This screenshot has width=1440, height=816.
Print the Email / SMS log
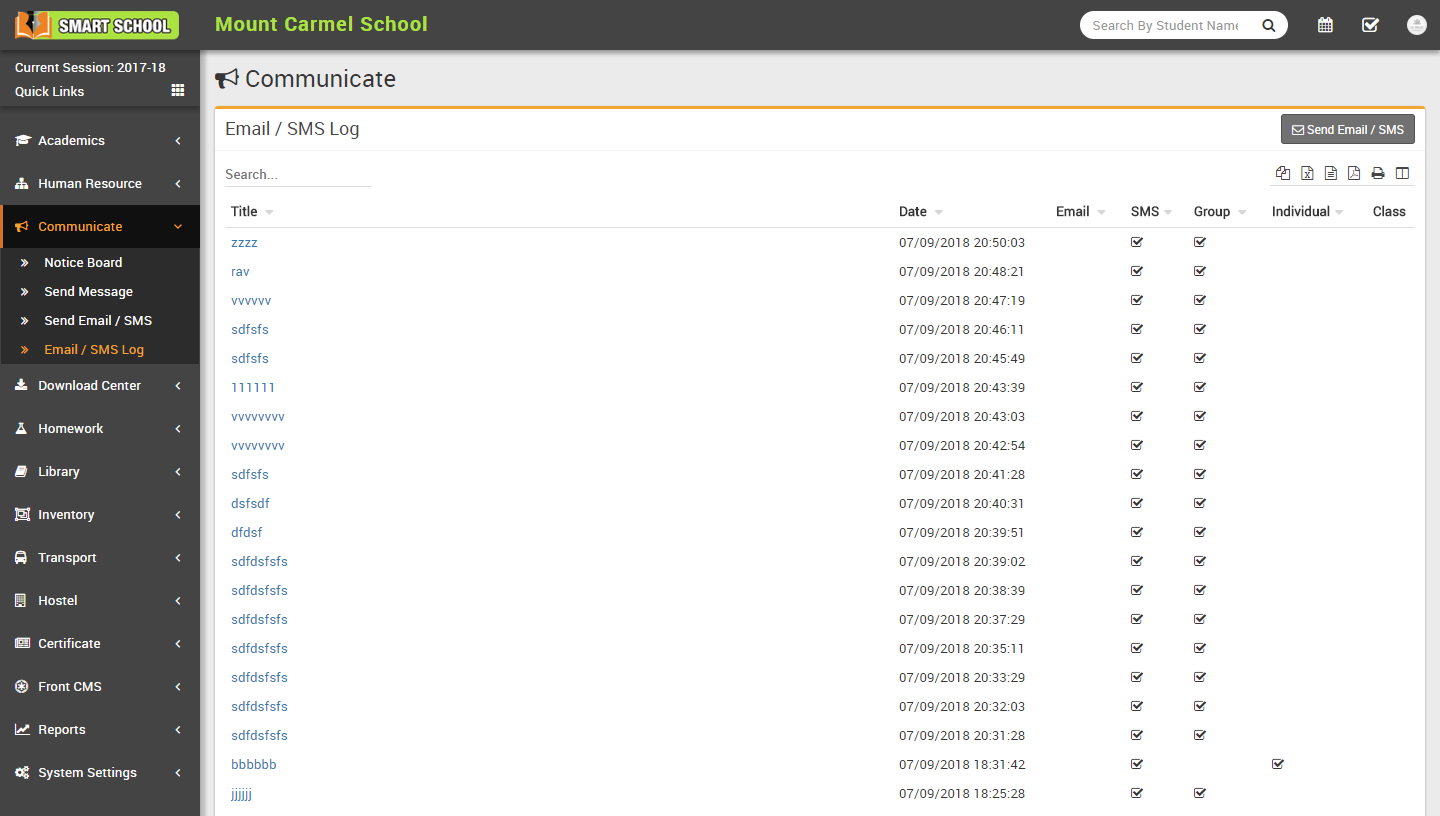(x=1378, y=173)
